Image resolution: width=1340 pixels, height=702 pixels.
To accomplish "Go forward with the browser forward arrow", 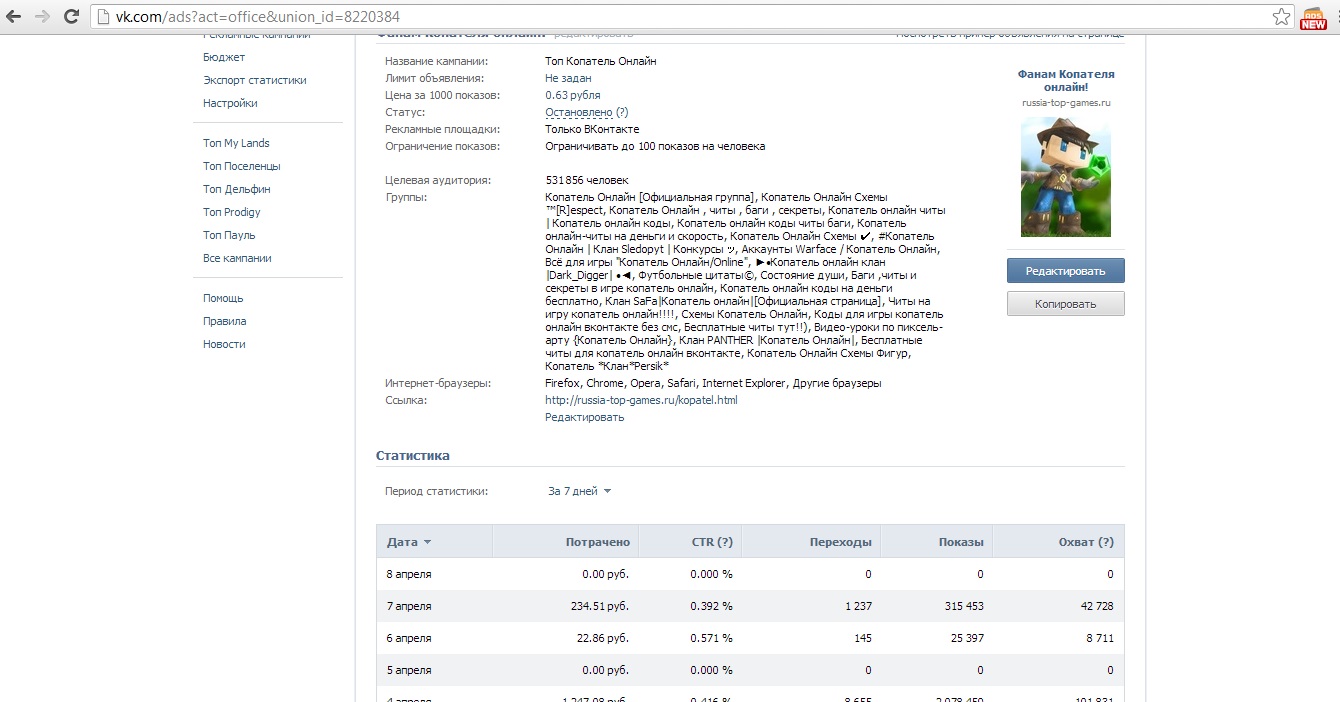I will pos(42,17).
